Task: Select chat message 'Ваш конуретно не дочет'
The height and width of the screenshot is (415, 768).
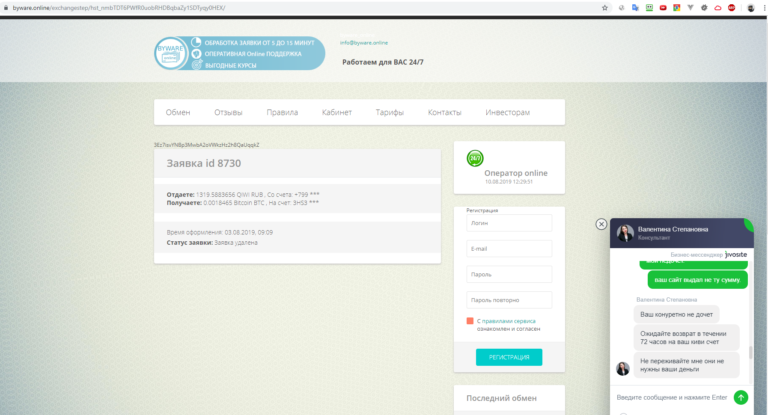Action: [x=676, y=315]
